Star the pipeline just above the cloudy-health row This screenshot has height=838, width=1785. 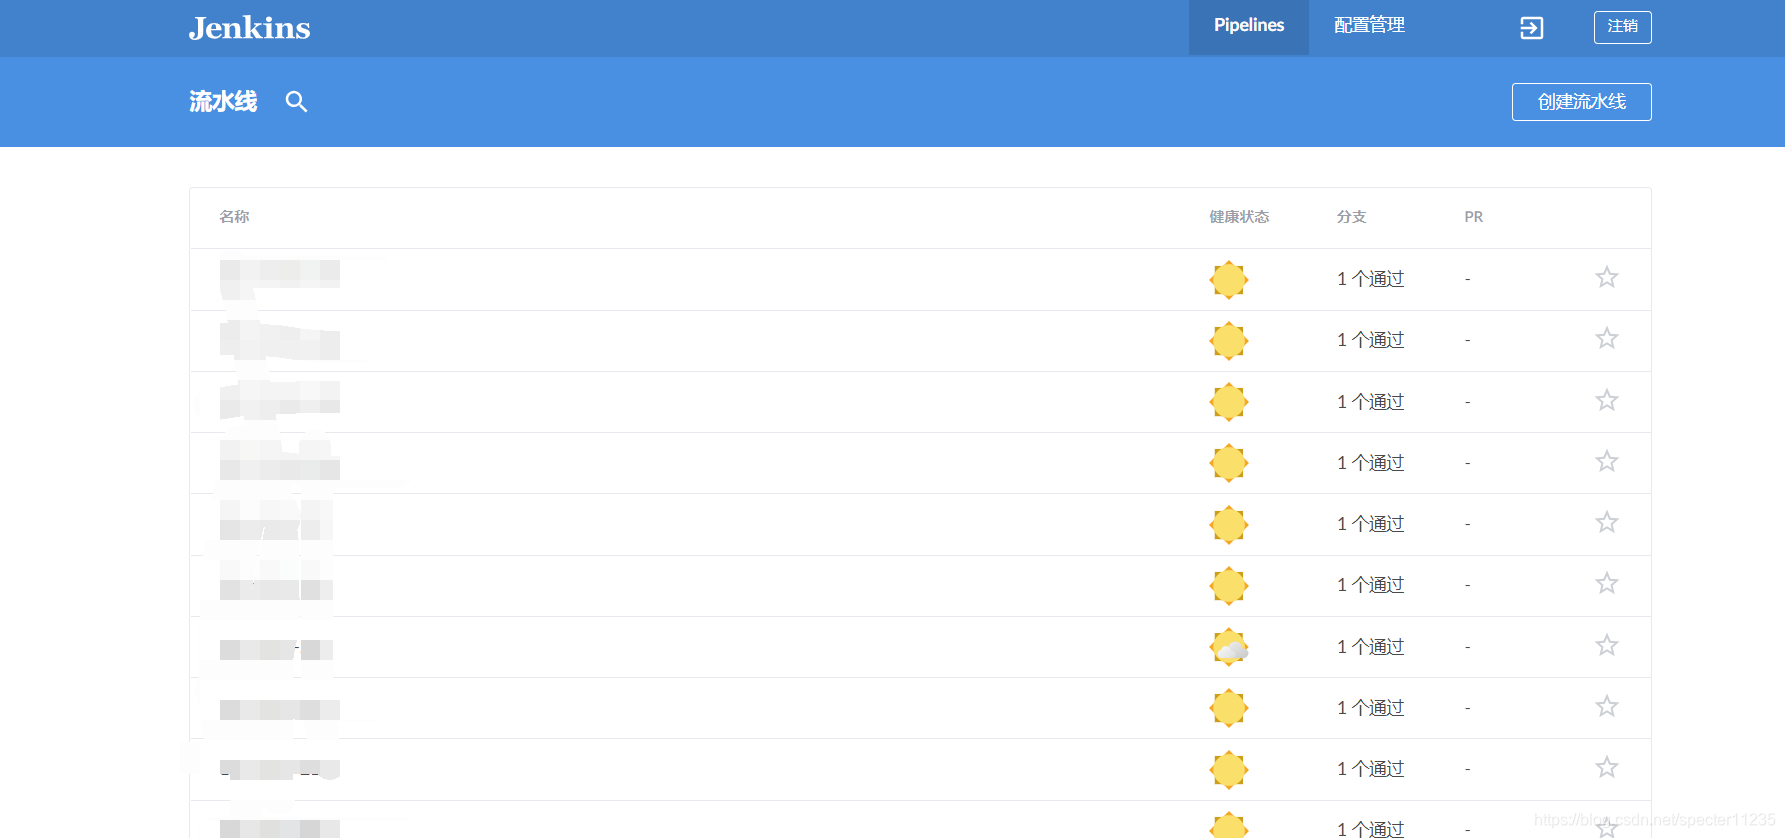(1606, 583)
